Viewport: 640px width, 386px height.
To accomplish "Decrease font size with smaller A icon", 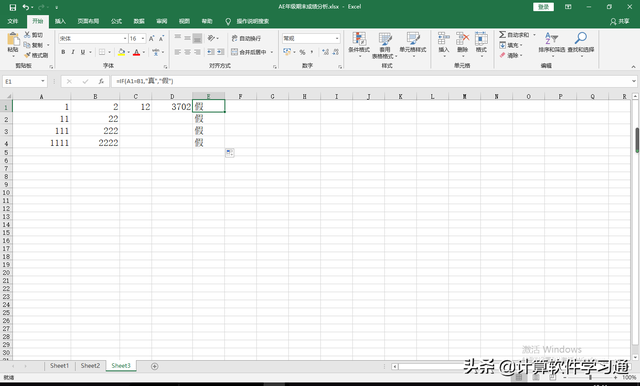I will [161, 38].
